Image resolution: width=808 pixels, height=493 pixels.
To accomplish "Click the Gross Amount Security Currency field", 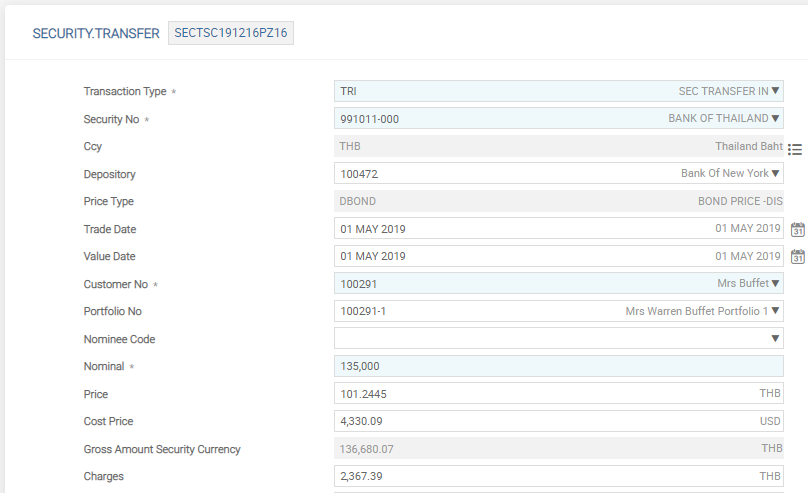I will pos(540,449).
